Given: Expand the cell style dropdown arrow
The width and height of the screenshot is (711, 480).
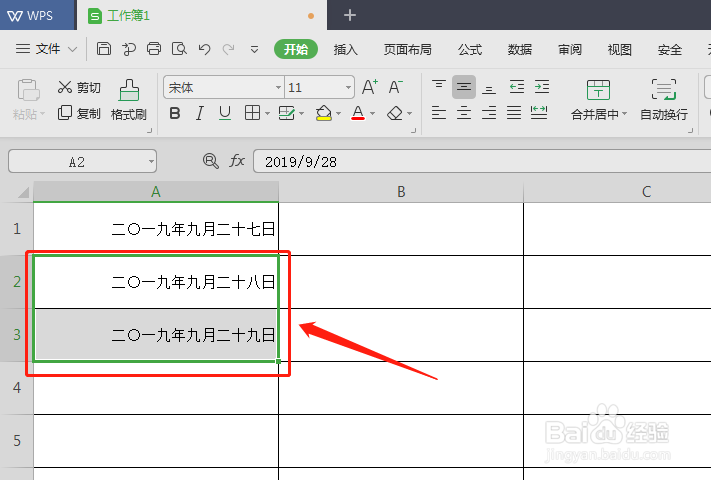Looking at the screenshot, I should (x=302, y=113).
